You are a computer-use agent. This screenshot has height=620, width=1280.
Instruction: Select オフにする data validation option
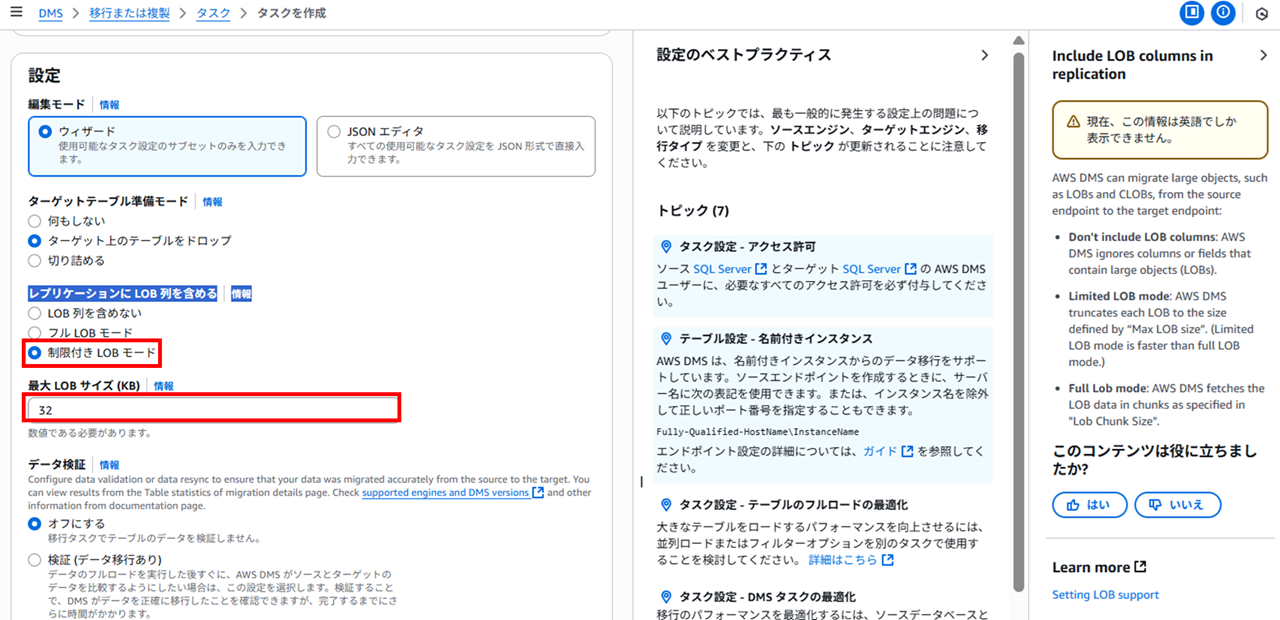pyautogui.click(x=35, y=524)
